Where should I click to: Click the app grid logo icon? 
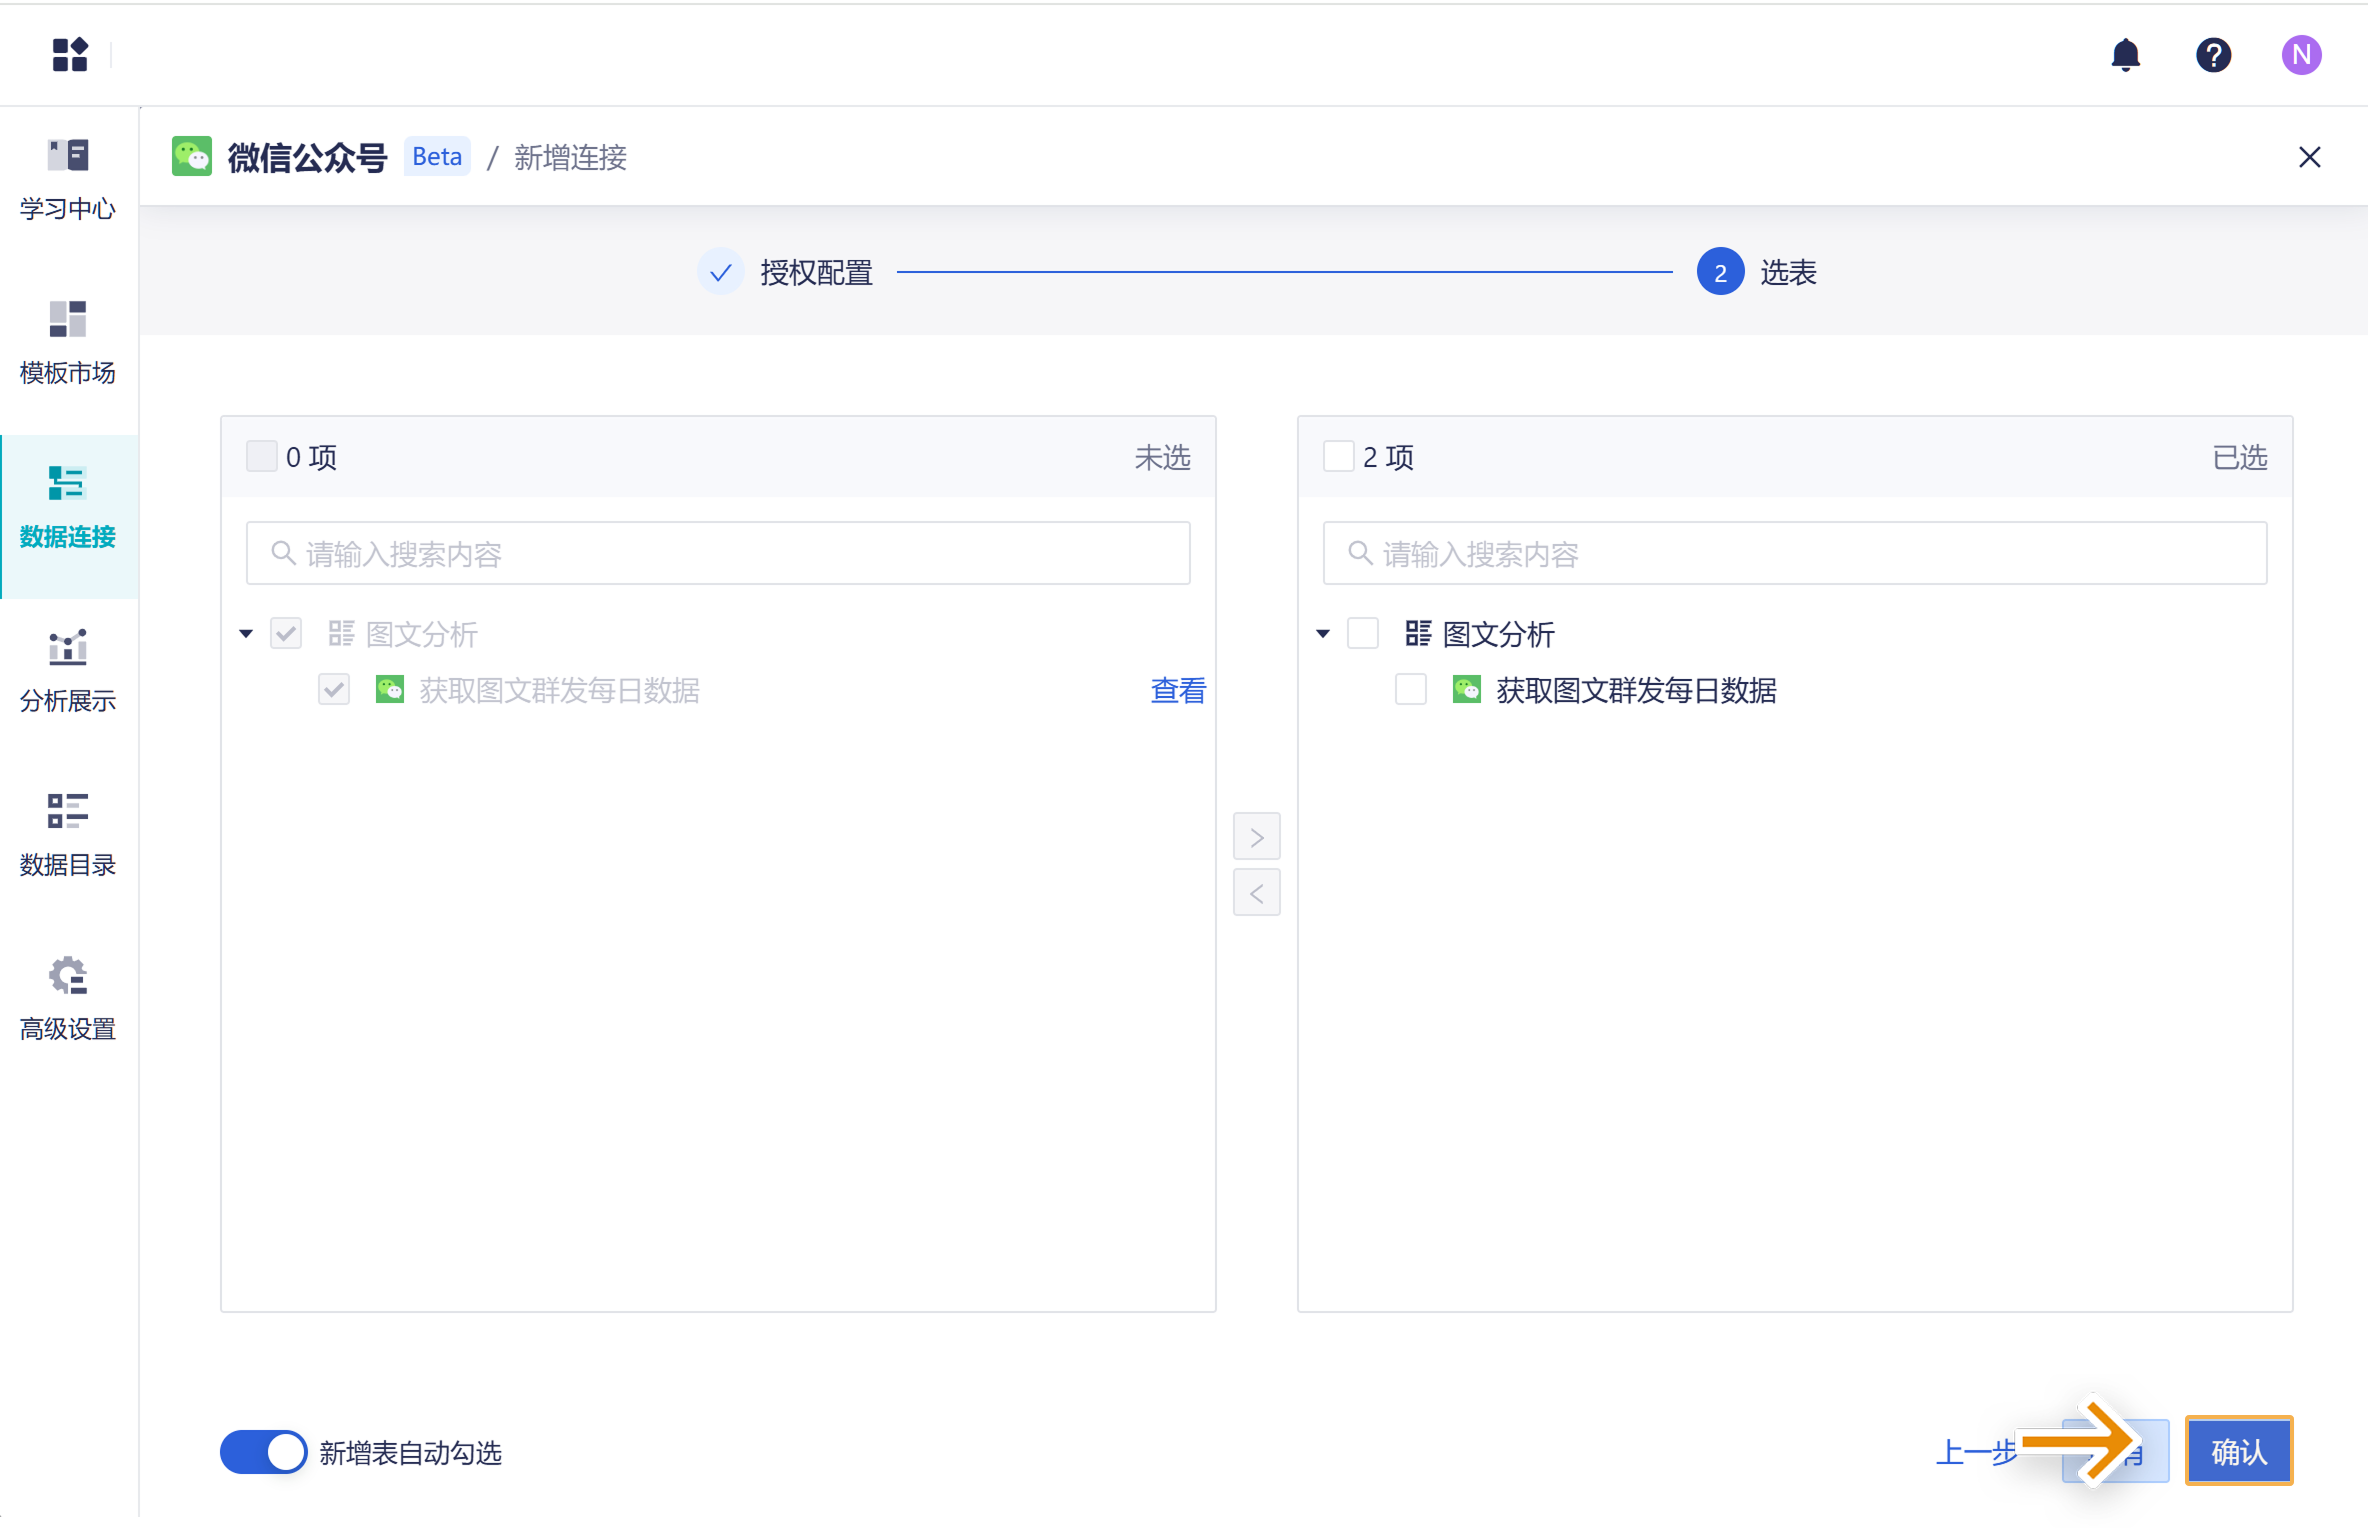[x=69, y=54]
